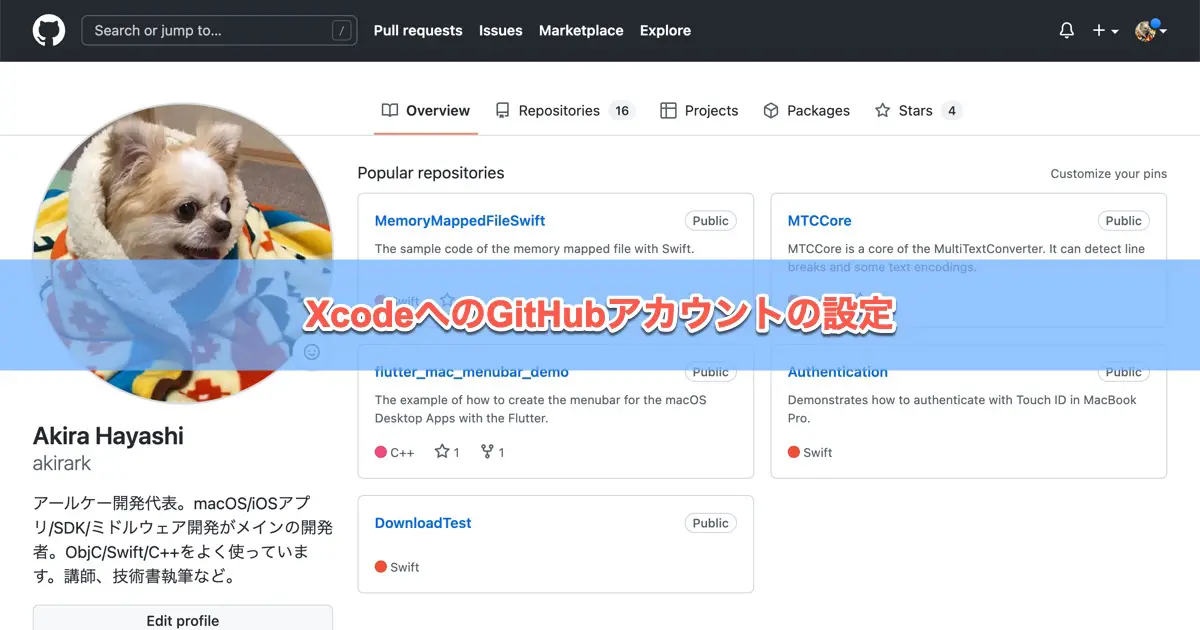
Task: Open Pull requests in header
Action: [418, 30]
